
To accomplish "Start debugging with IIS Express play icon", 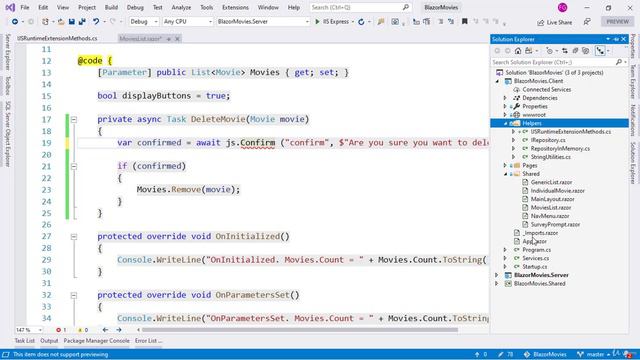I will coord(317,22).
